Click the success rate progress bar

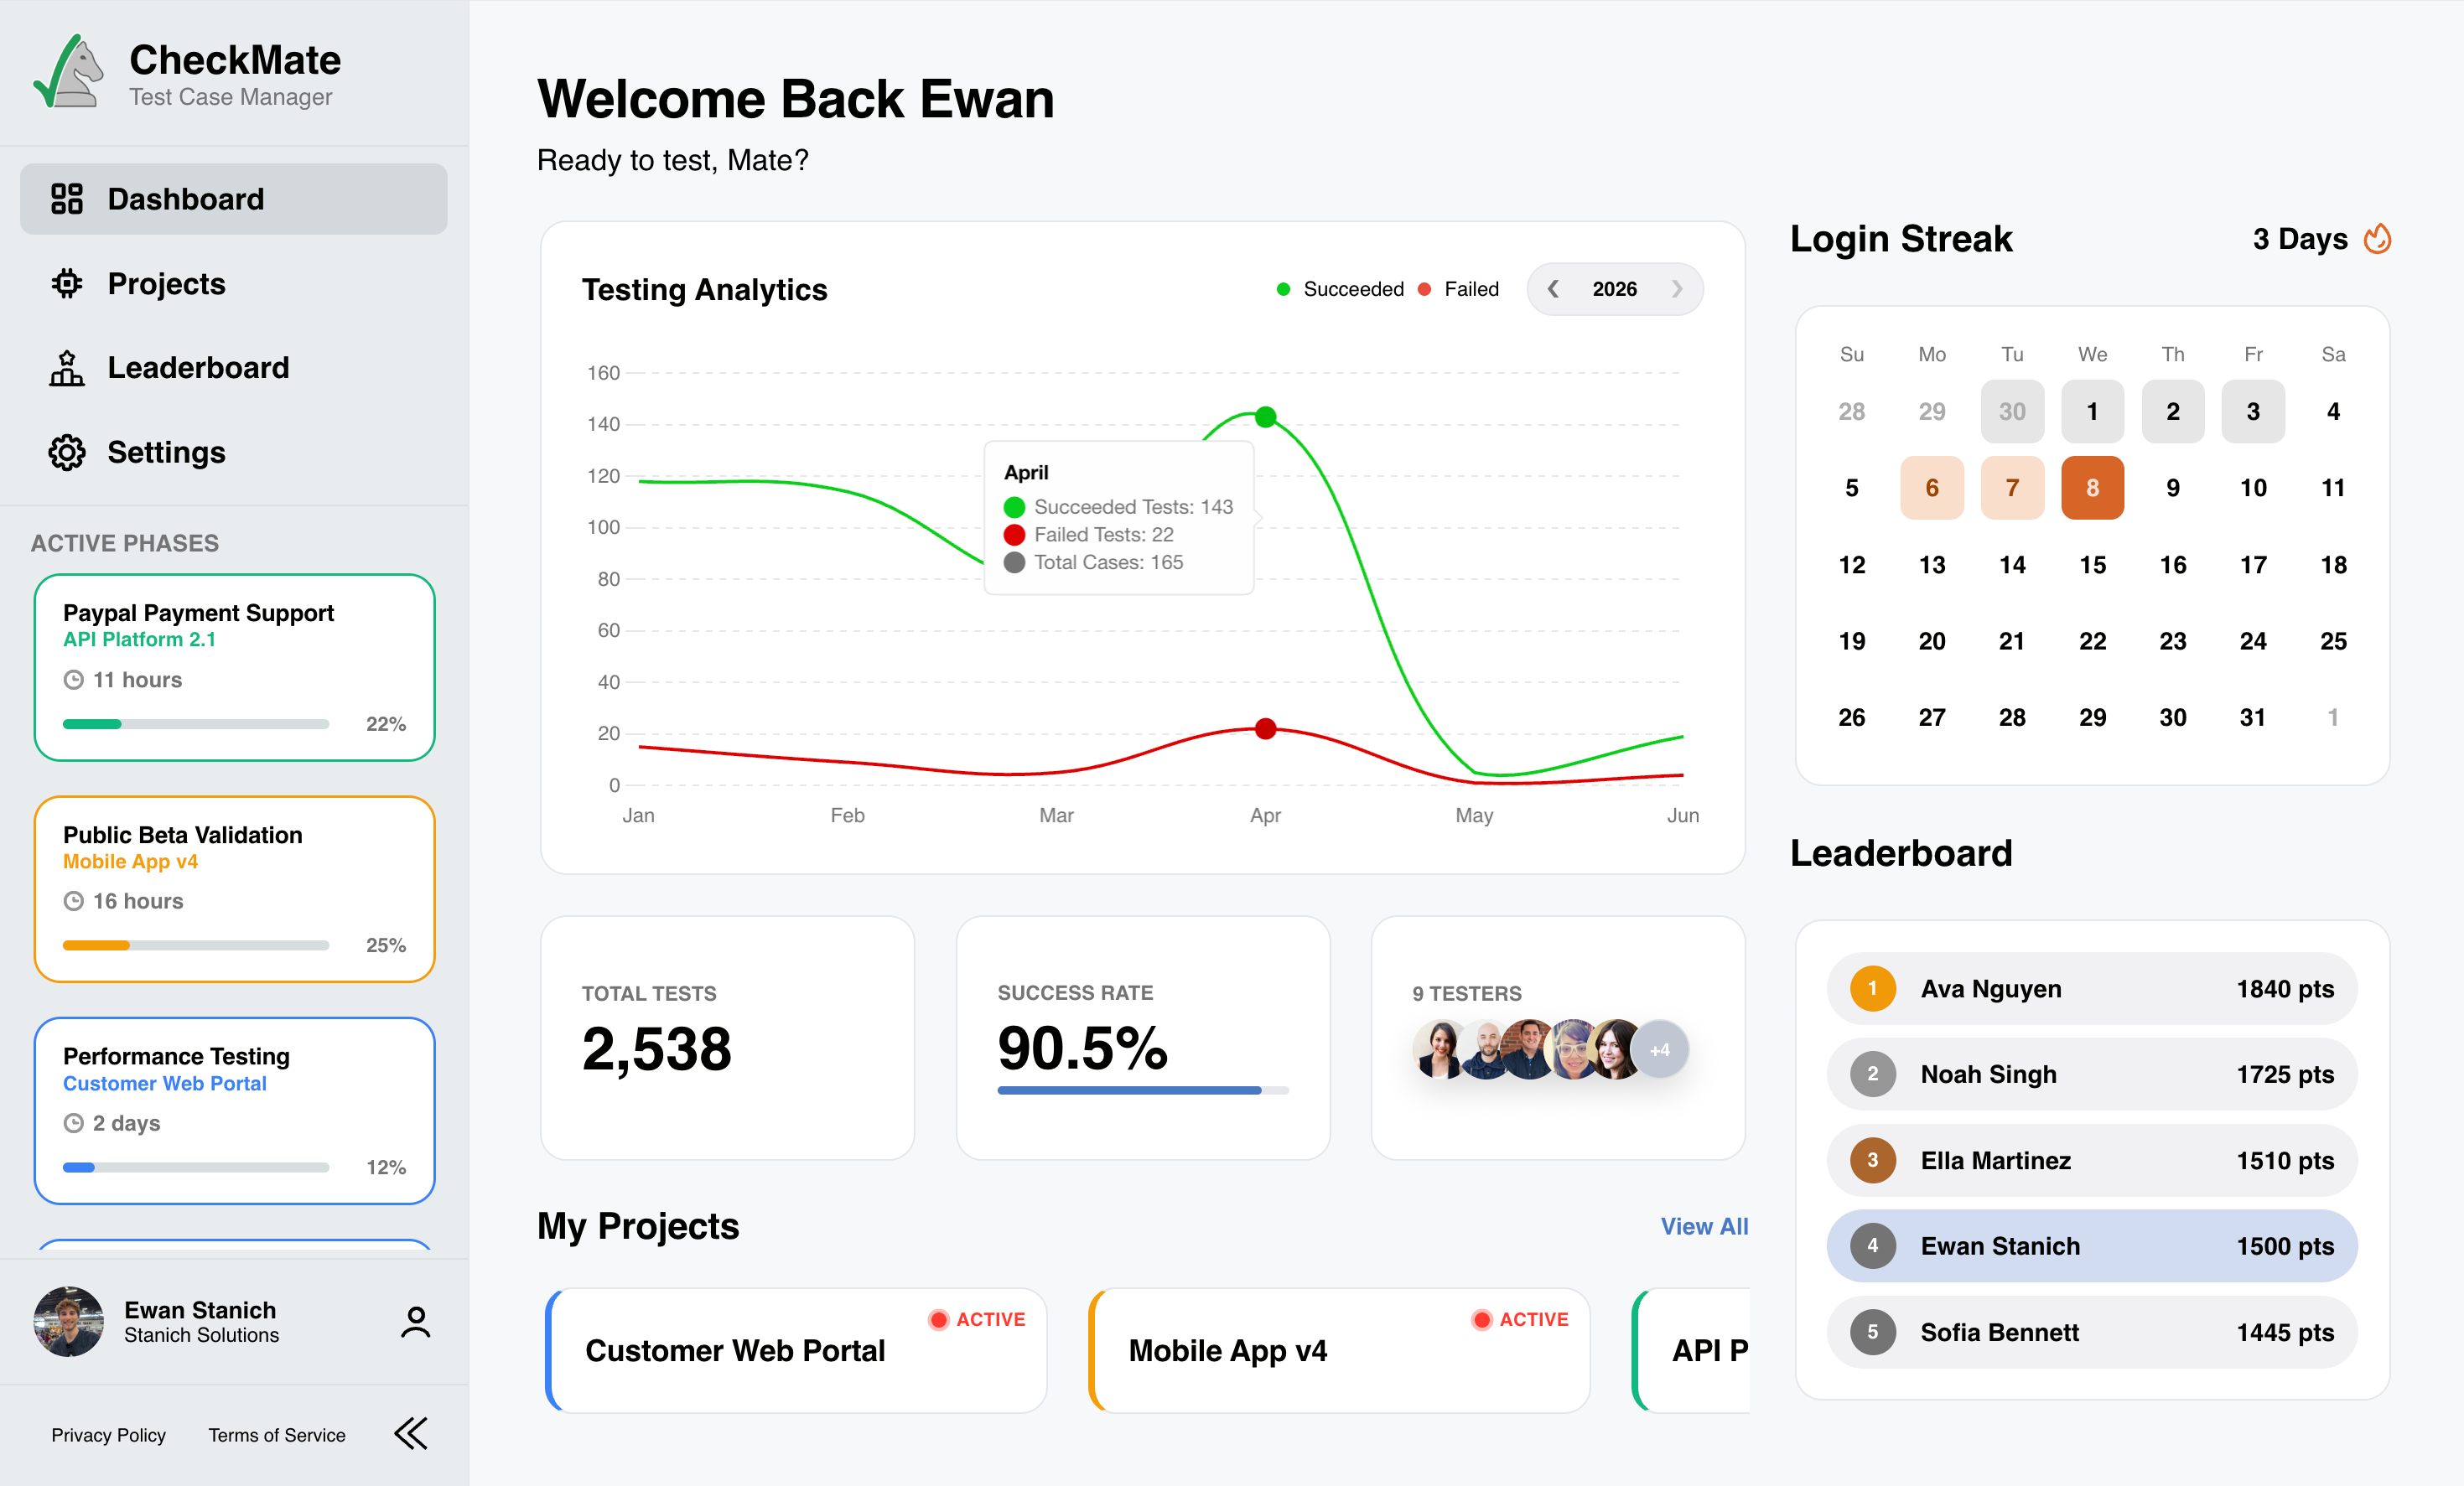point(1143,1090)
